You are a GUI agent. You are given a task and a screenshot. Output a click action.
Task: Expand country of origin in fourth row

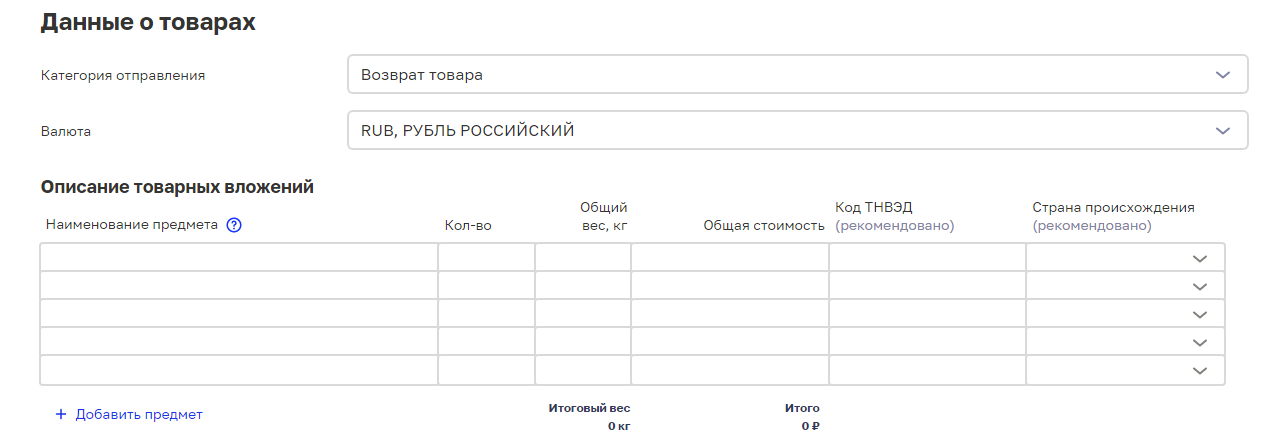point(1200,342)
